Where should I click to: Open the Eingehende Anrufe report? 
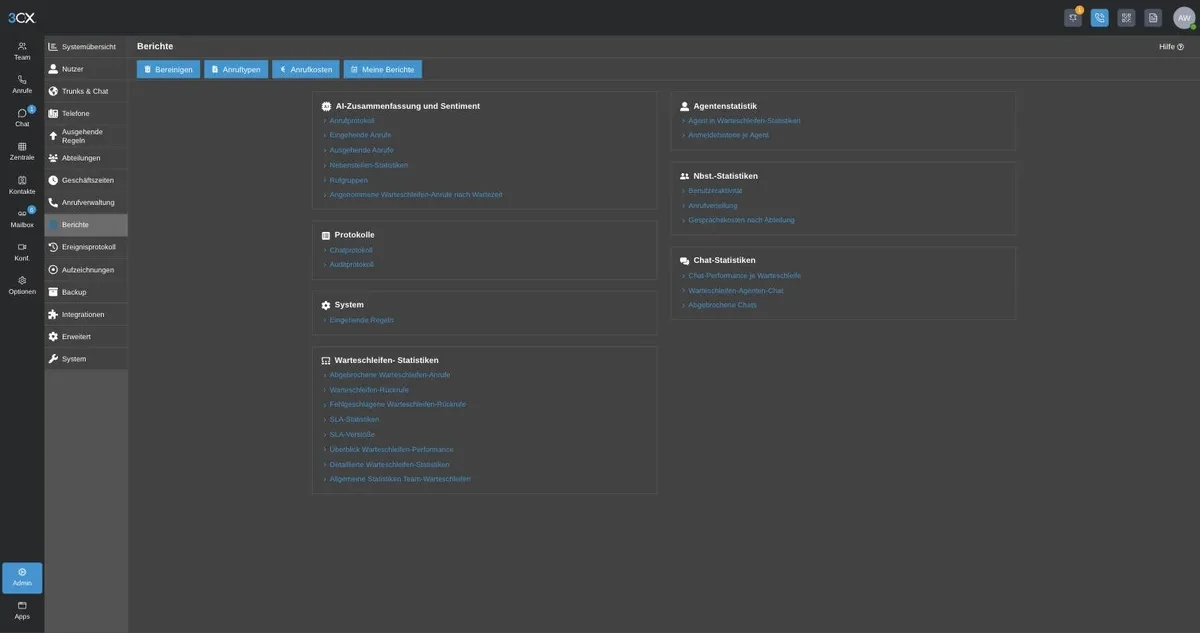[x=361, y=135]
